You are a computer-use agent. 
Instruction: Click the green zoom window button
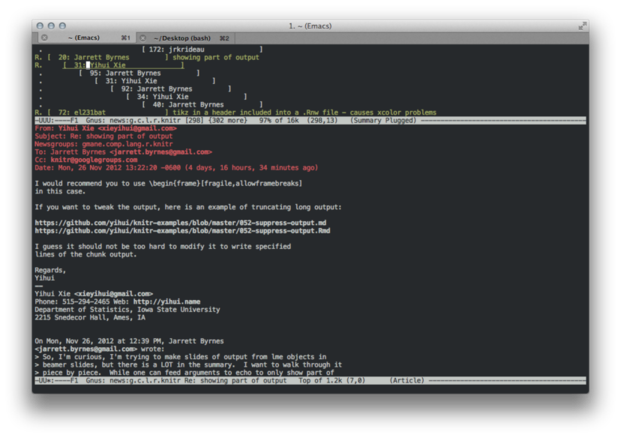[62, 25]
